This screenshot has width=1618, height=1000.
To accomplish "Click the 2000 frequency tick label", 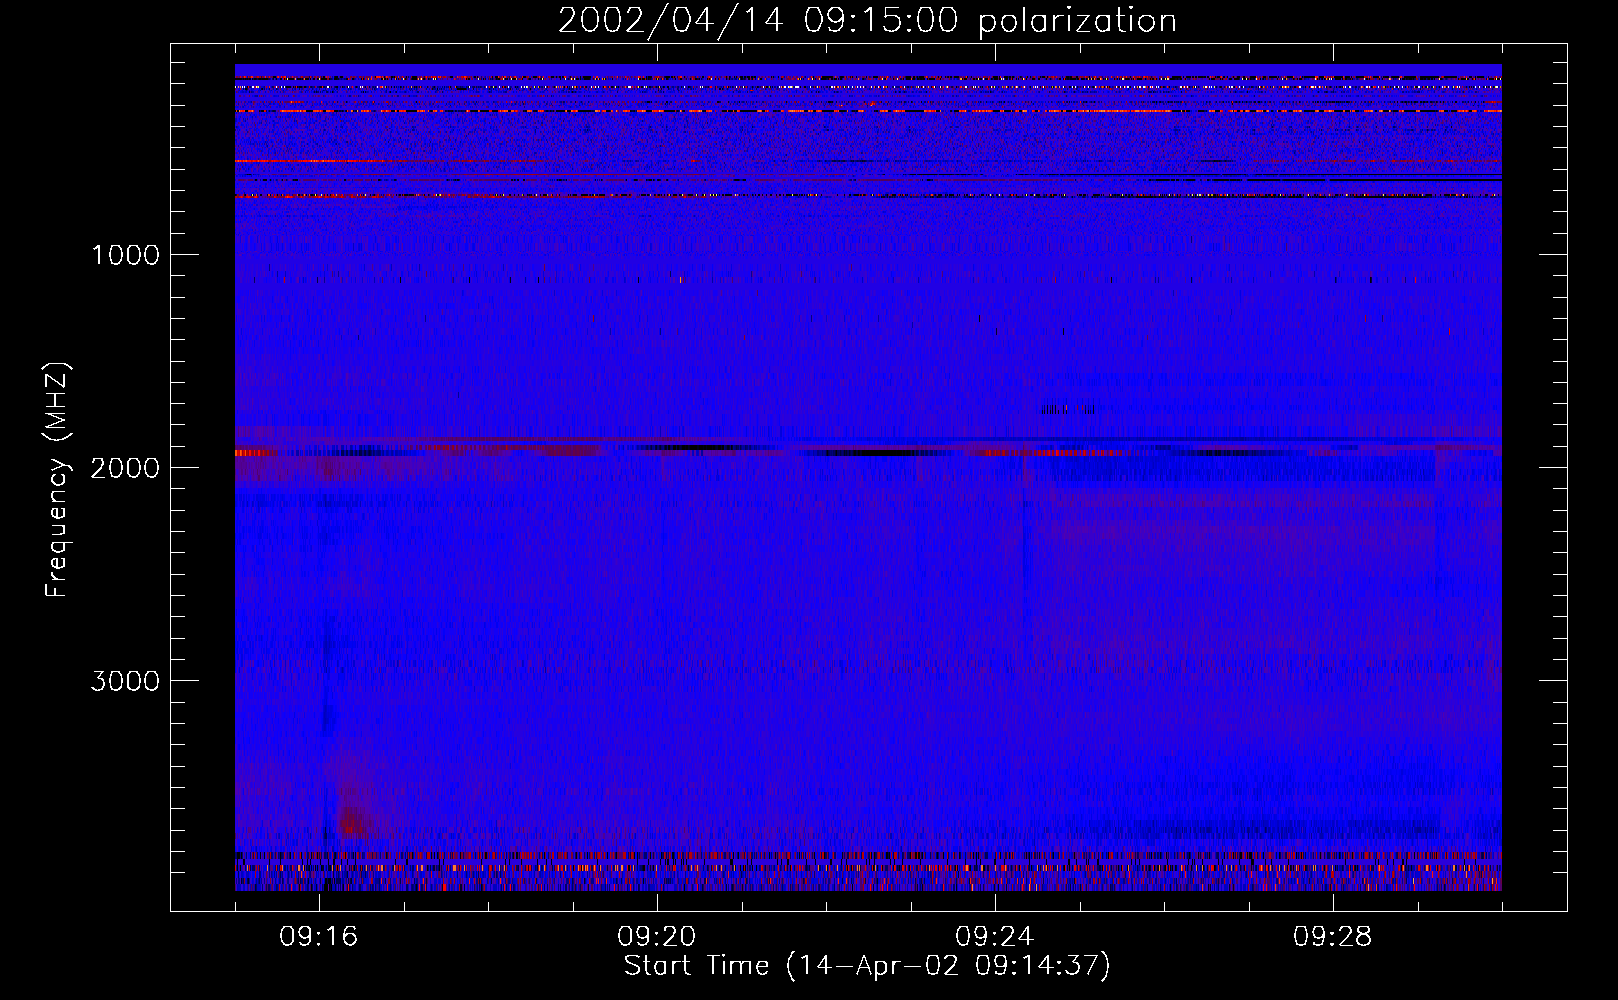I will 125,468.
